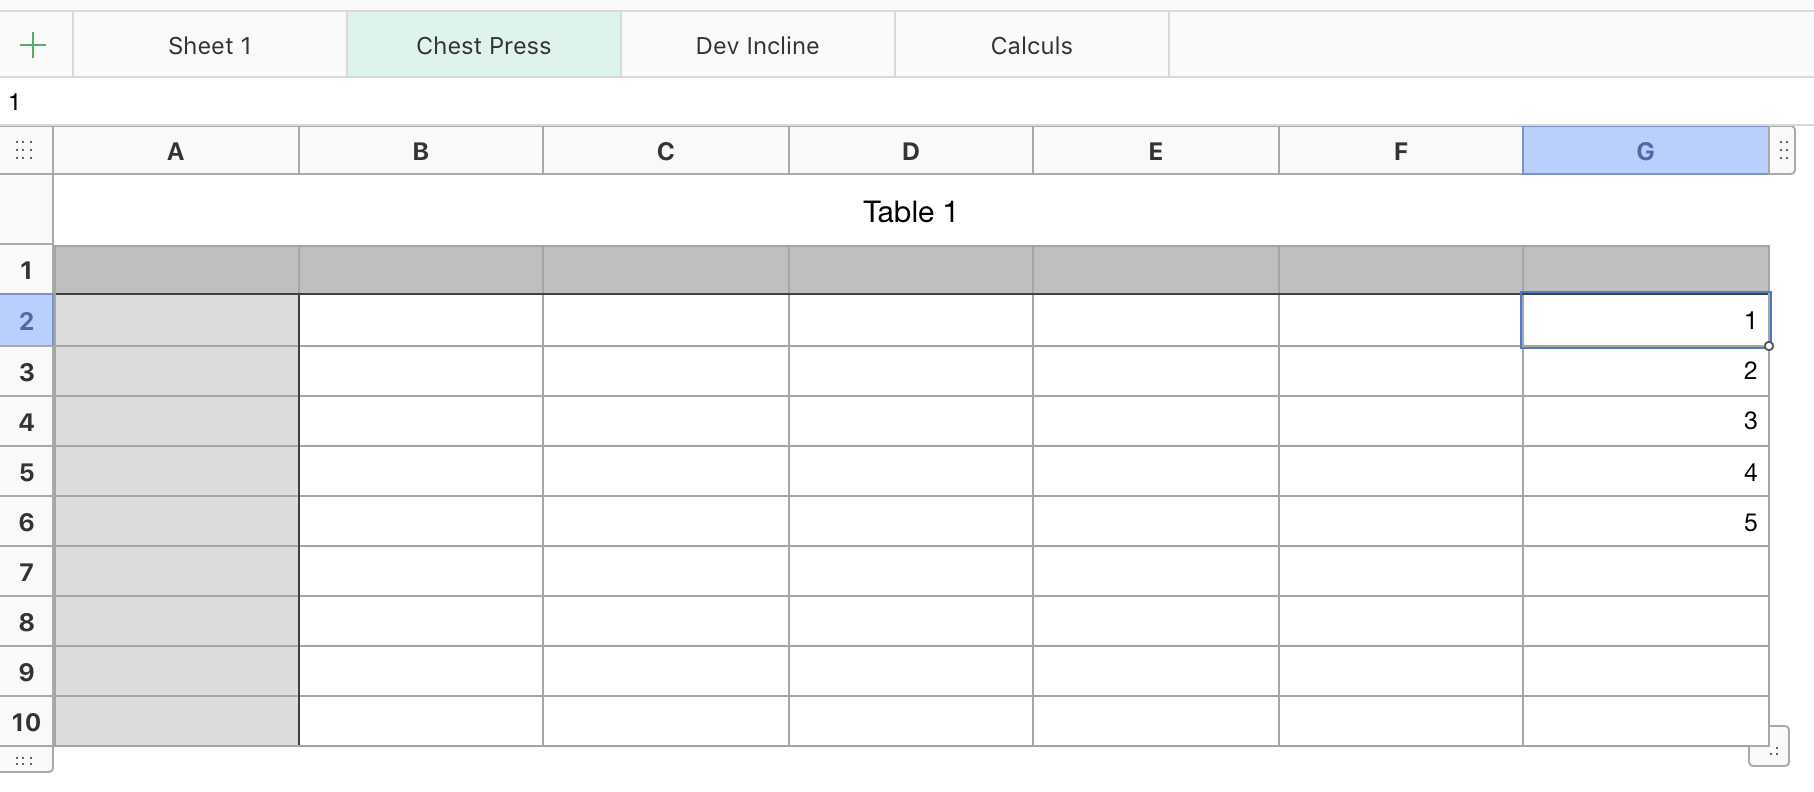Switch to the Calculs tab
The height and width of the screenshot is (792, 1814).
point(1031,46)
